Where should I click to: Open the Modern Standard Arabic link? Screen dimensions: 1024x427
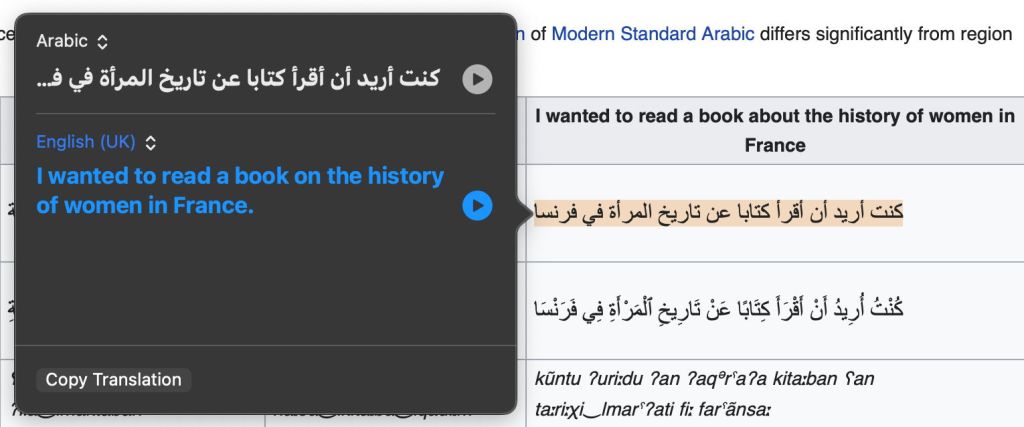(653, 34)
